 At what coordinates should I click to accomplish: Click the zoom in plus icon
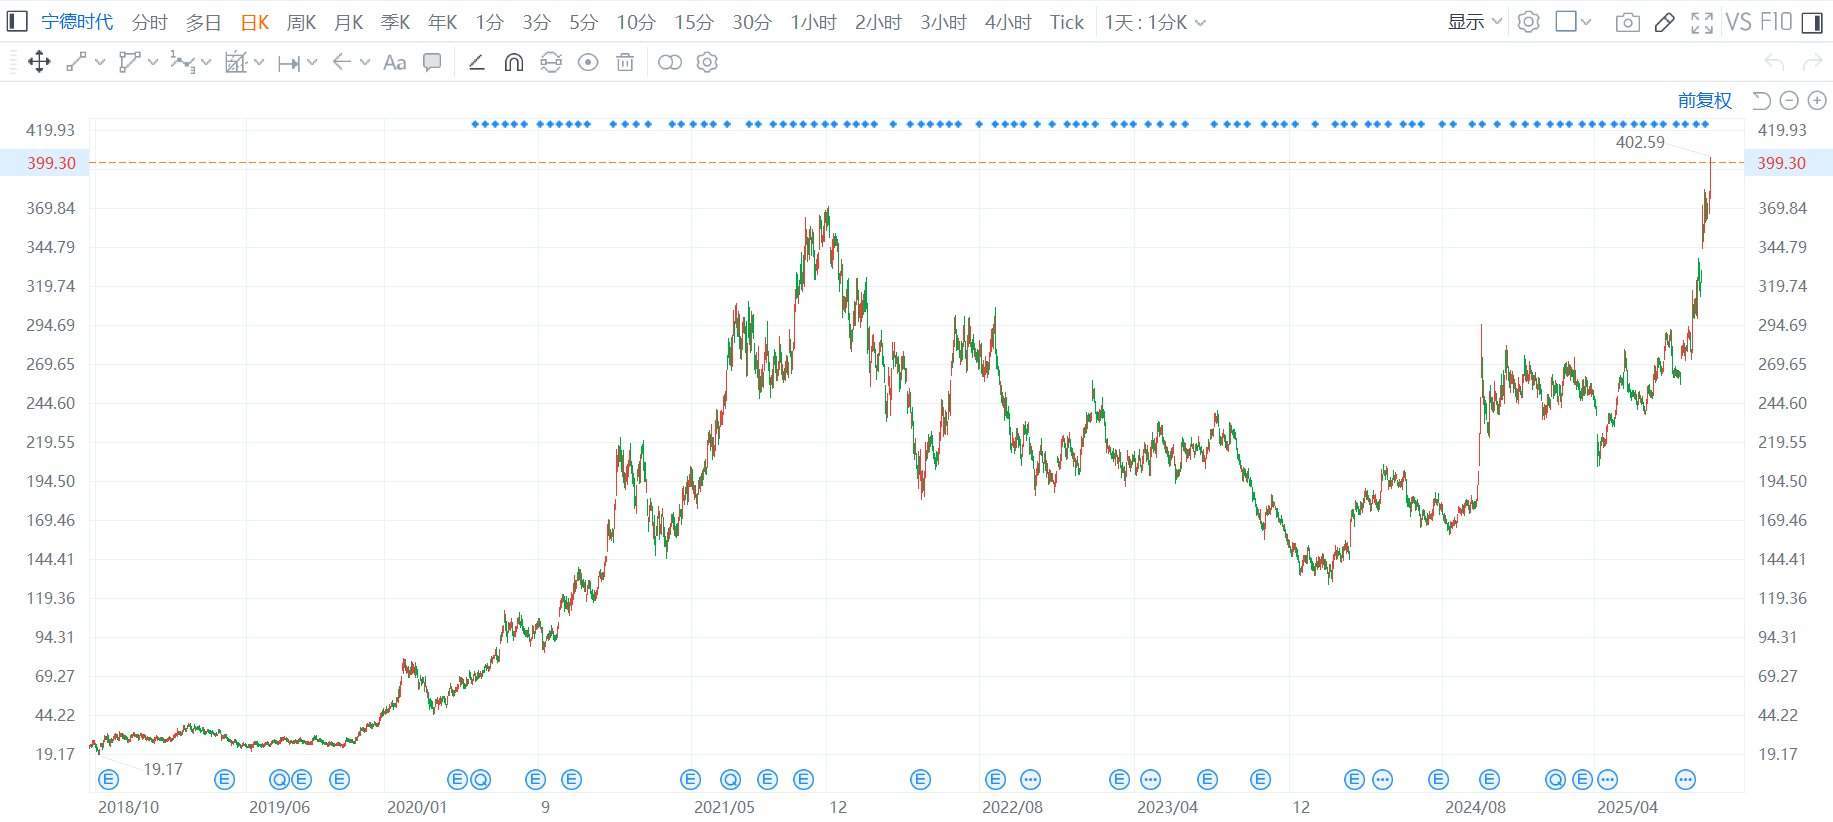click(x=1817, y=100)
